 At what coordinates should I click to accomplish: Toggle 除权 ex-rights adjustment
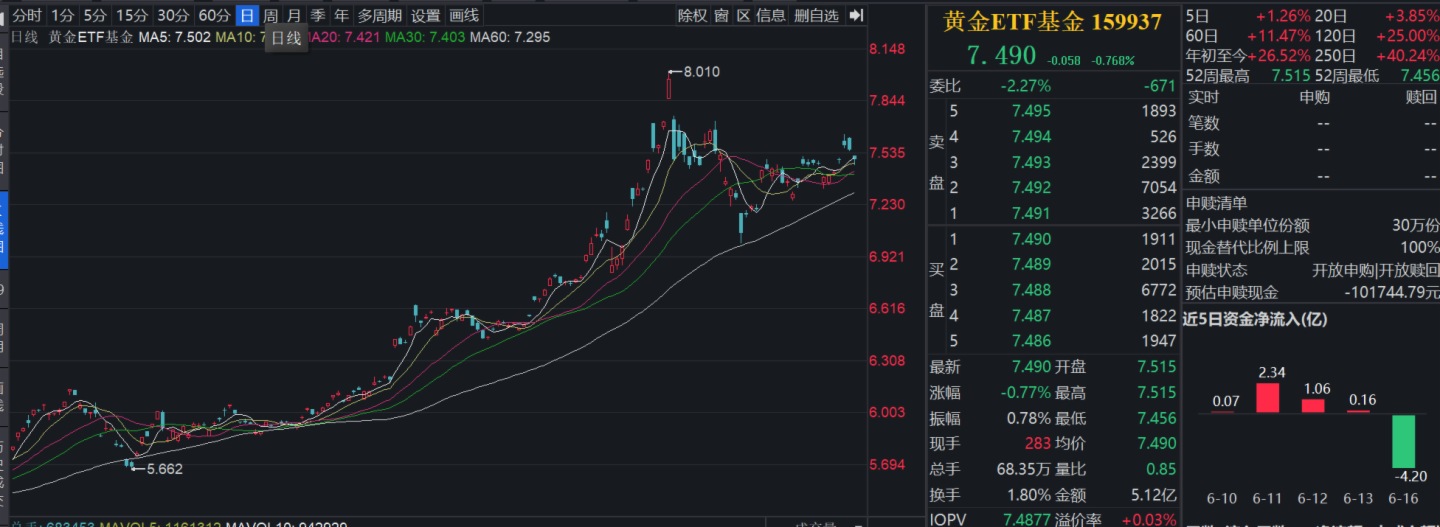click(x=692, y=15)
